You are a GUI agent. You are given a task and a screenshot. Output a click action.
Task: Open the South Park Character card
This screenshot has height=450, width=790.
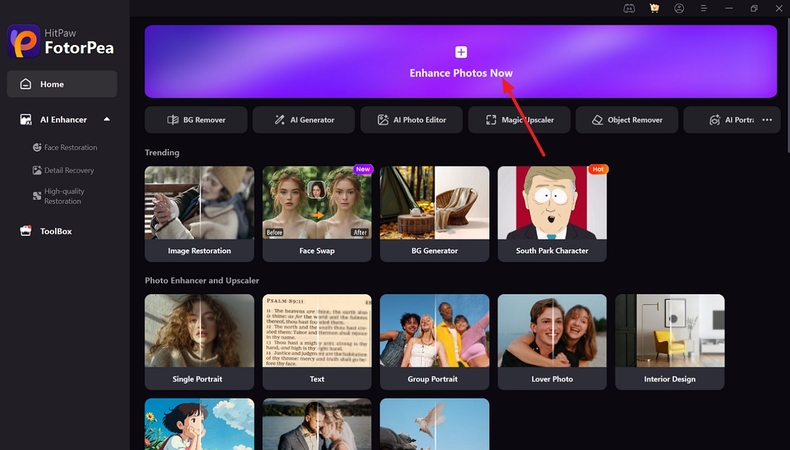(x=552, y=214)
